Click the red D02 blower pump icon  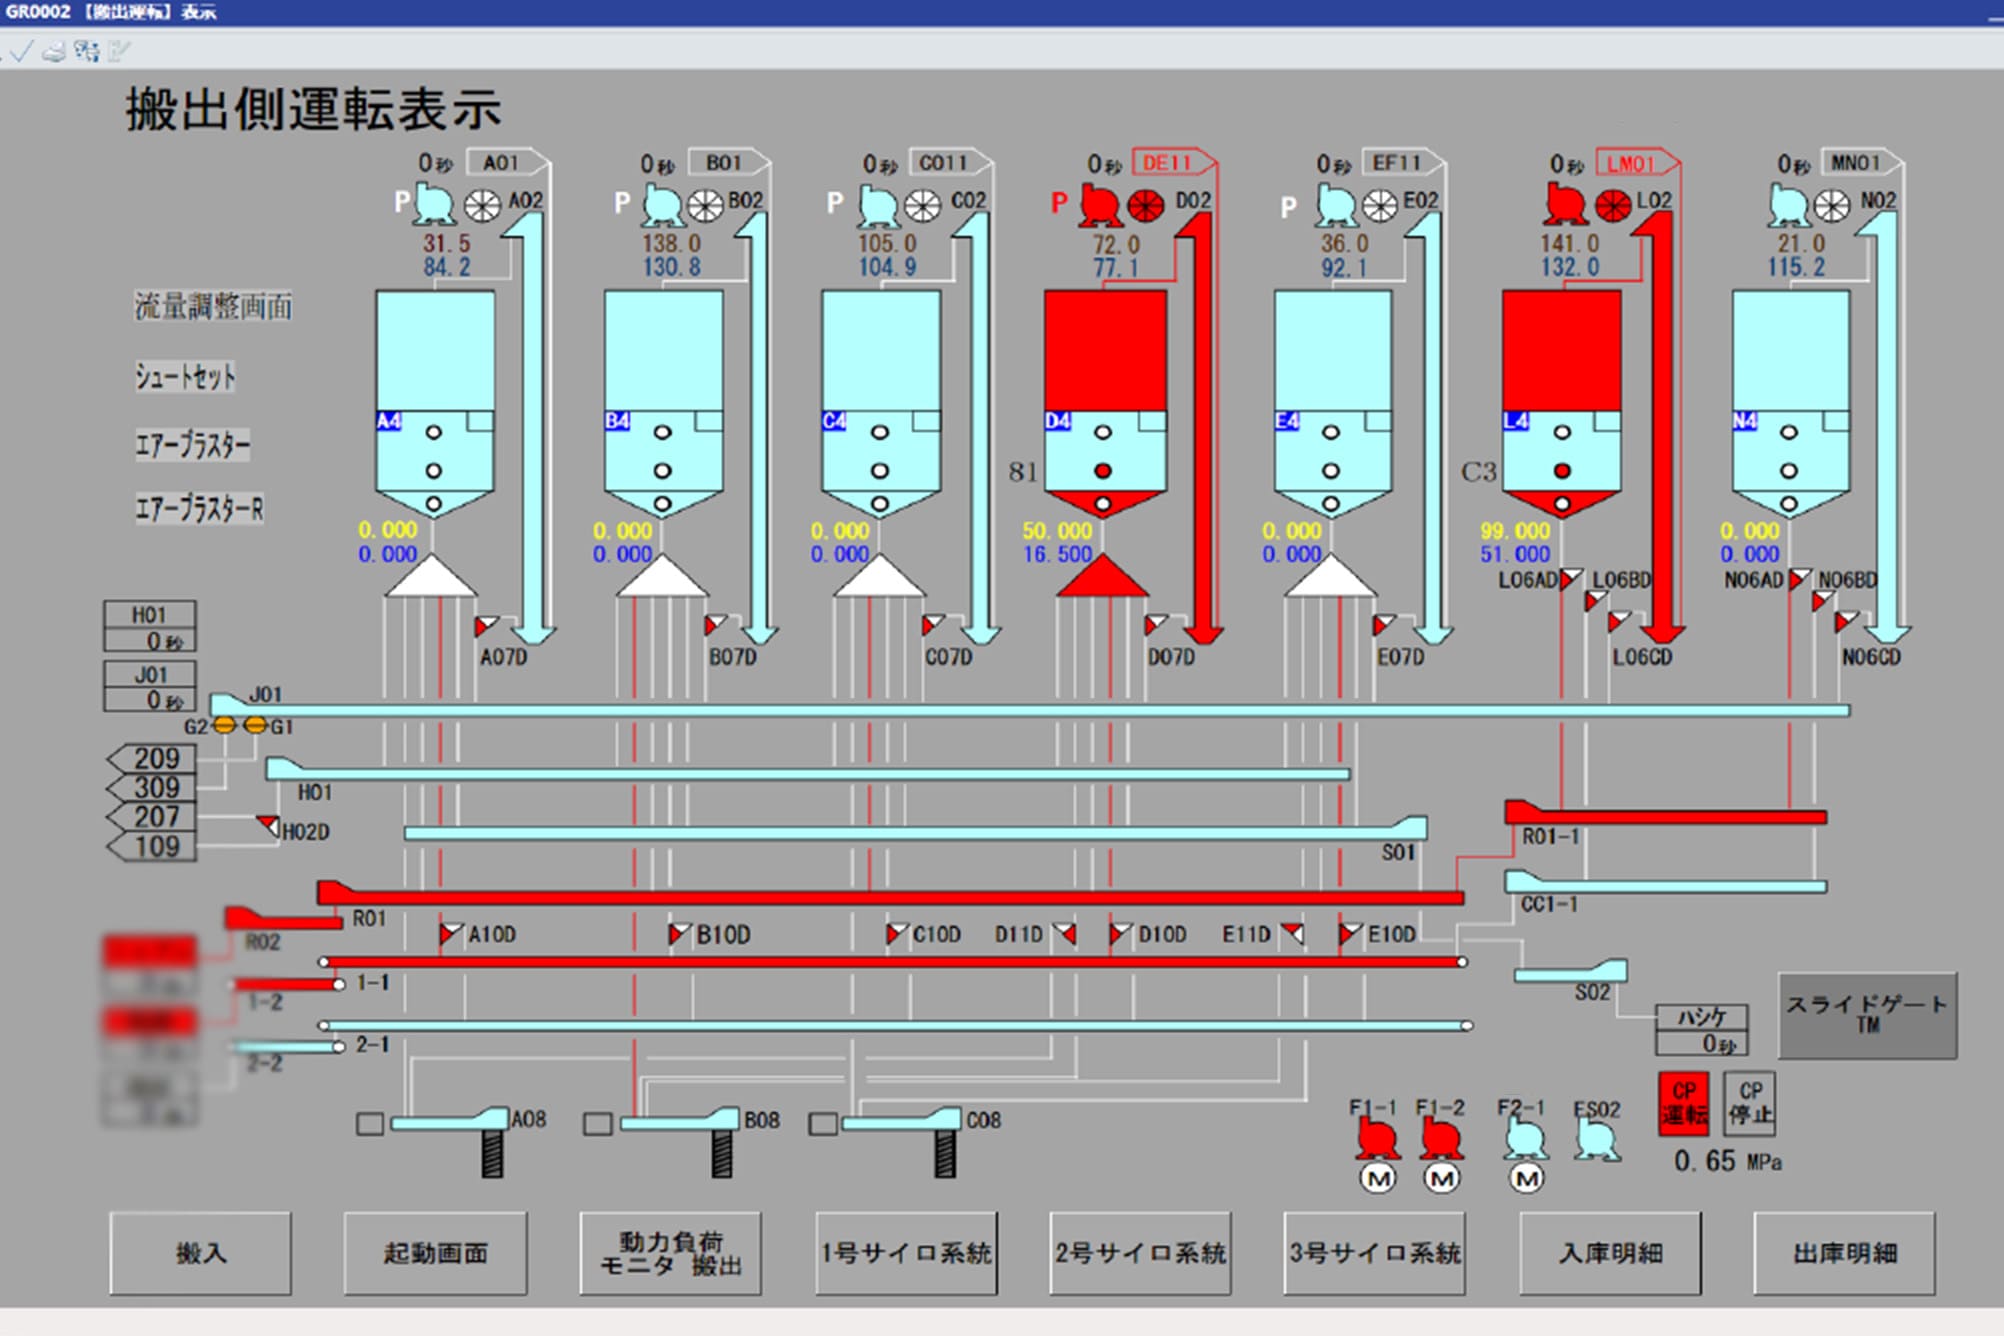coord(1100,205)
